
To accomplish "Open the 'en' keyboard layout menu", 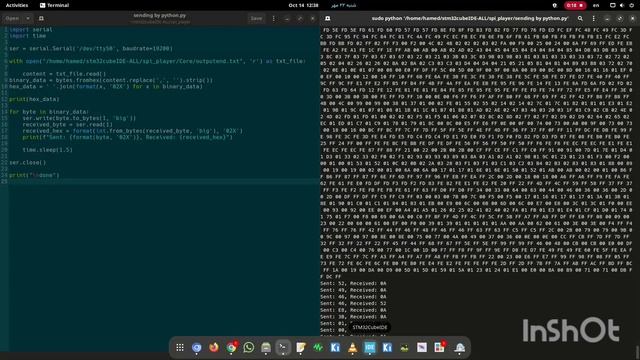I will pos(596,5).
